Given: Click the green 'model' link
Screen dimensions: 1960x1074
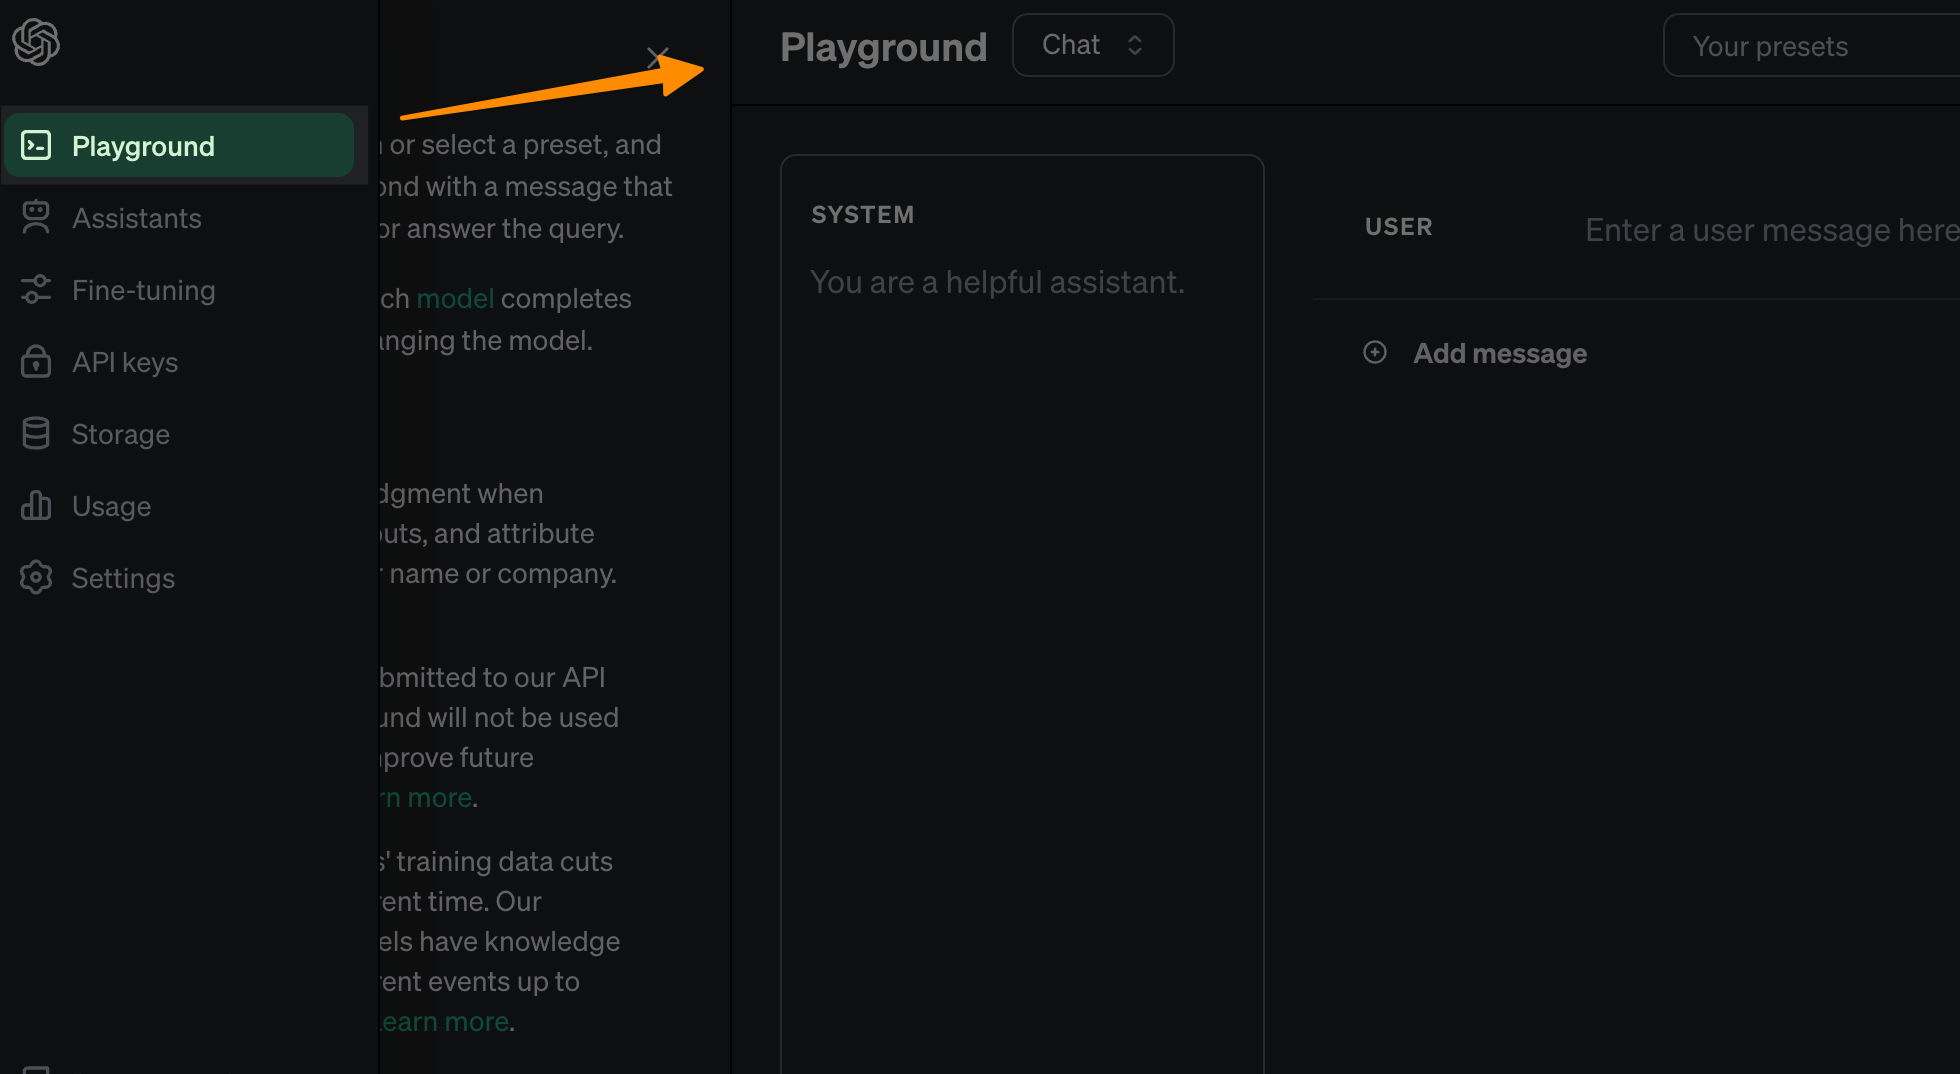Looking at the screenshot, I should click(455, 298).
